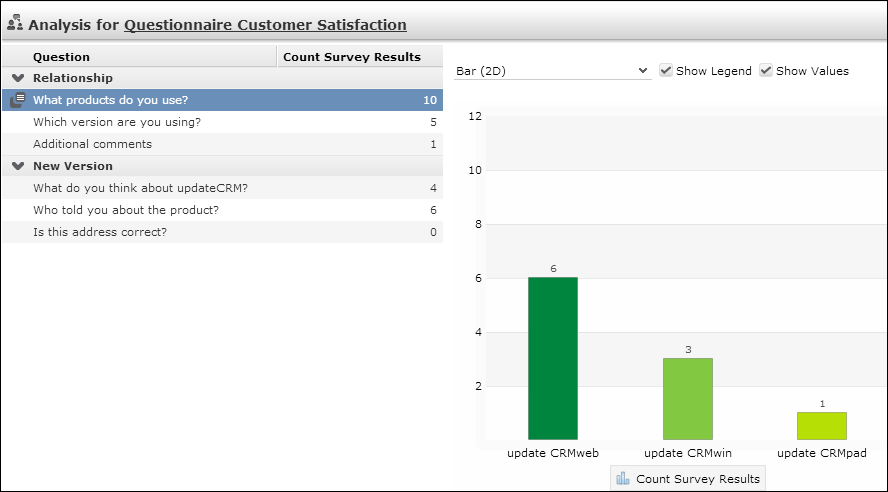Open the Questionnaire Customer Satisfaction link
Image resolution: width=888 pixels, height=492 pixels.
[x=265, y=25]
